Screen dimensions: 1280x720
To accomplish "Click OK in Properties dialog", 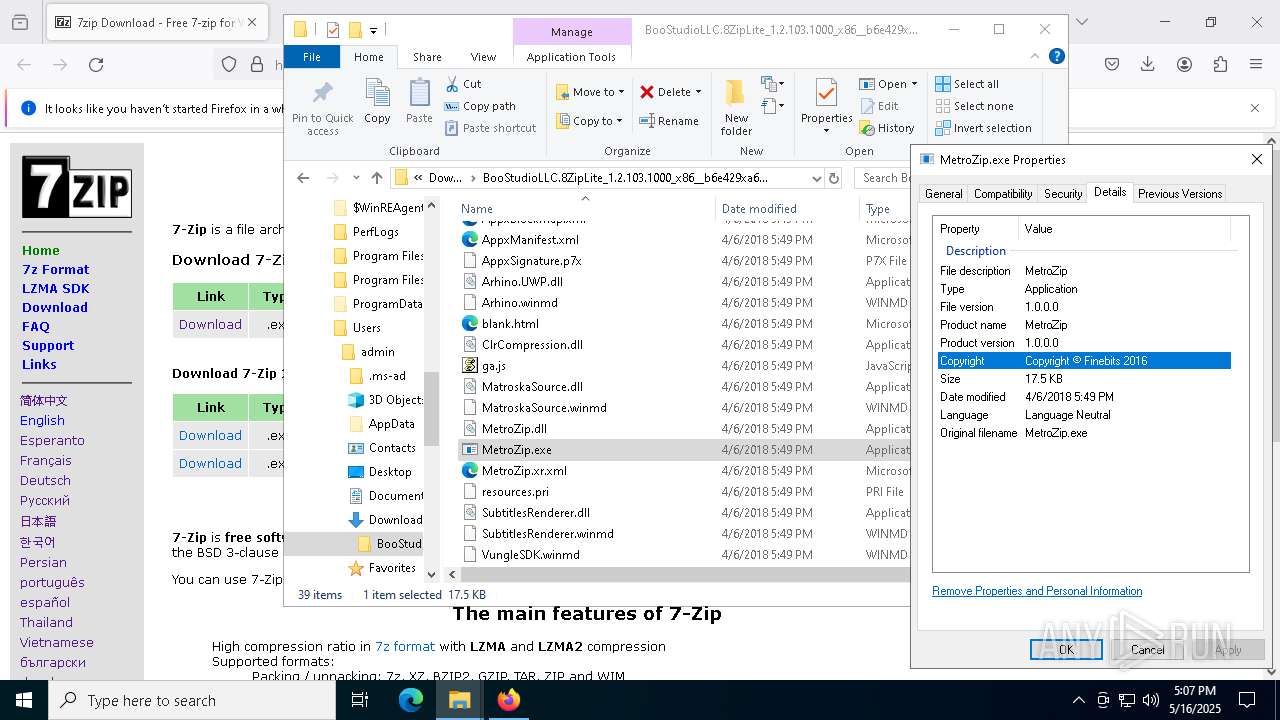I will pos(1066,649).
